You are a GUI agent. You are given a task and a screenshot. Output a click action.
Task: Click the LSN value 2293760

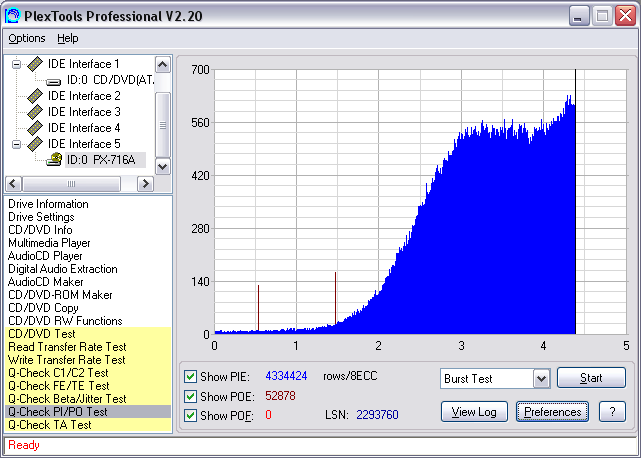coord(377,415)
